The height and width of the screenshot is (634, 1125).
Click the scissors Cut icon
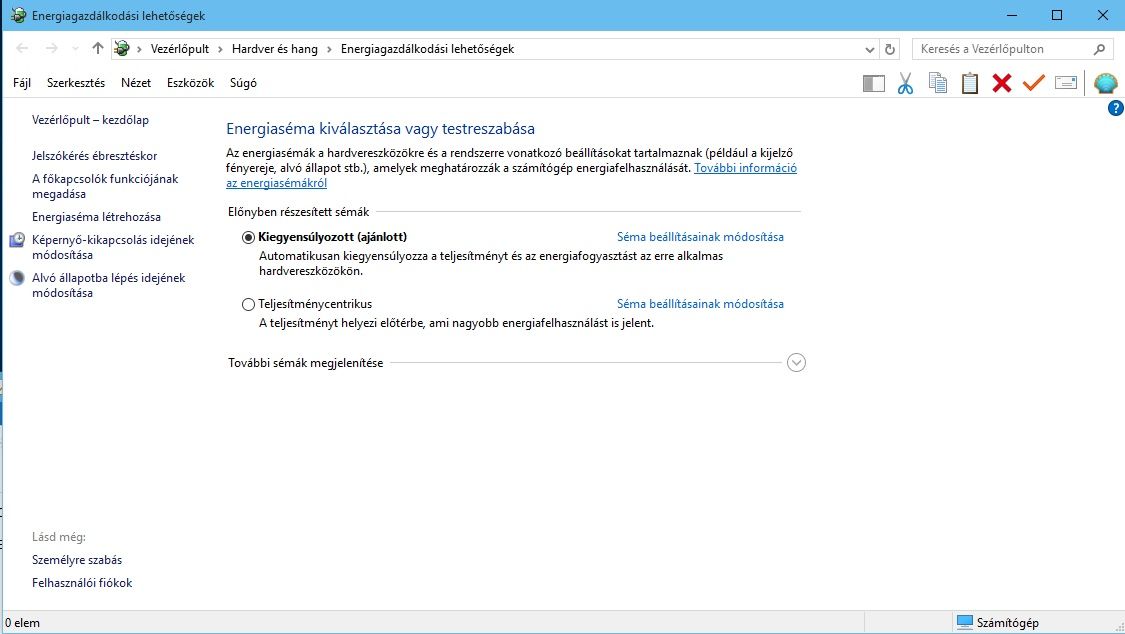pos(905,83)
